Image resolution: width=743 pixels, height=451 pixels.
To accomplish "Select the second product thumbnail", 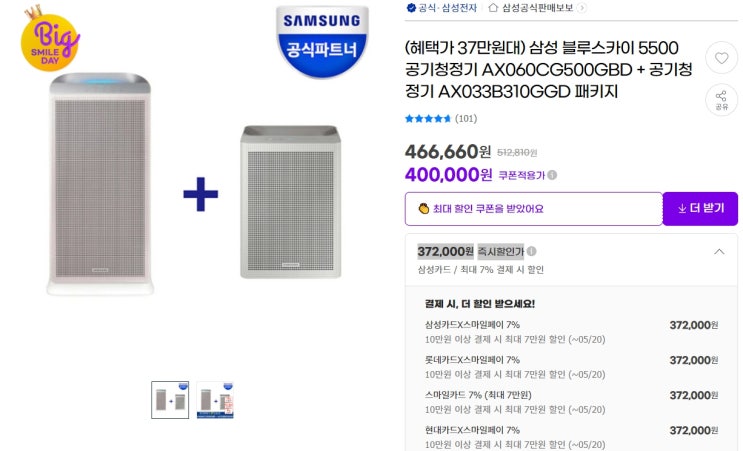I will click(x=215, y=399).
